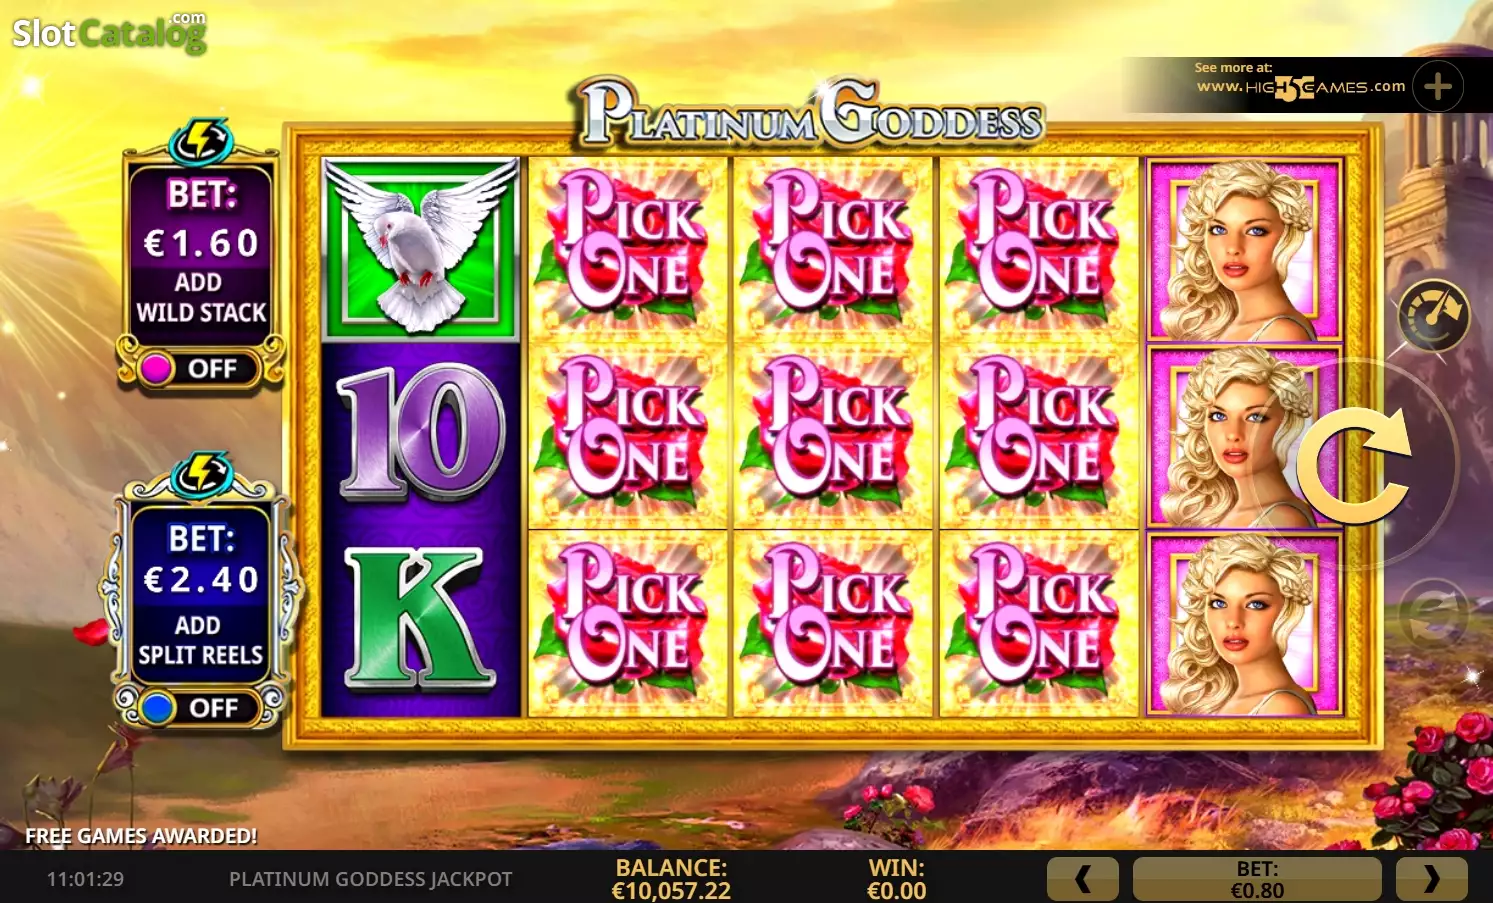The height and width of the screenshot is (903, 1493).
Task: Select the purple 10 symbol
Action: coord(420,433)
